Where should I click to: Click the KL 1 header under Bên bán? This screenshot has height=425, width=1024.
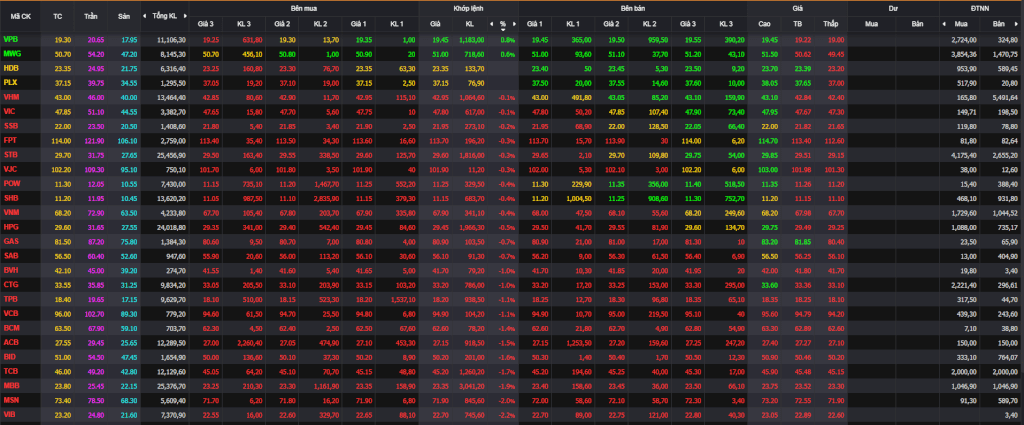[x=573, y=24]
